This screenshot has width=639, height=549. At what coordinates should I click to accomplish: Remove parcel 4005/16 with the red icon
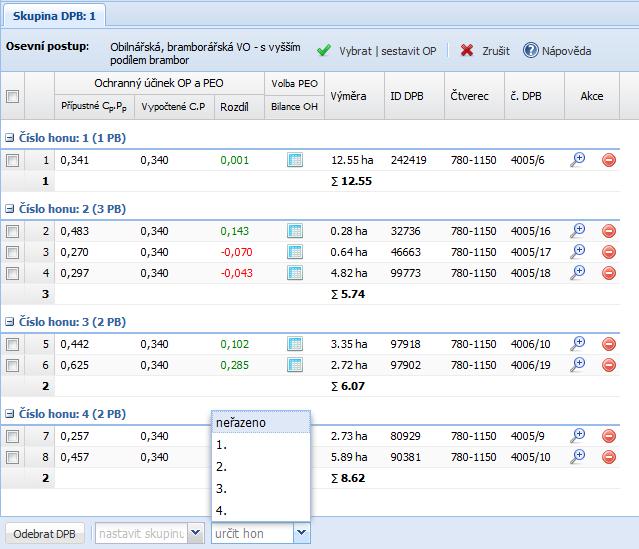pos(609,231)
